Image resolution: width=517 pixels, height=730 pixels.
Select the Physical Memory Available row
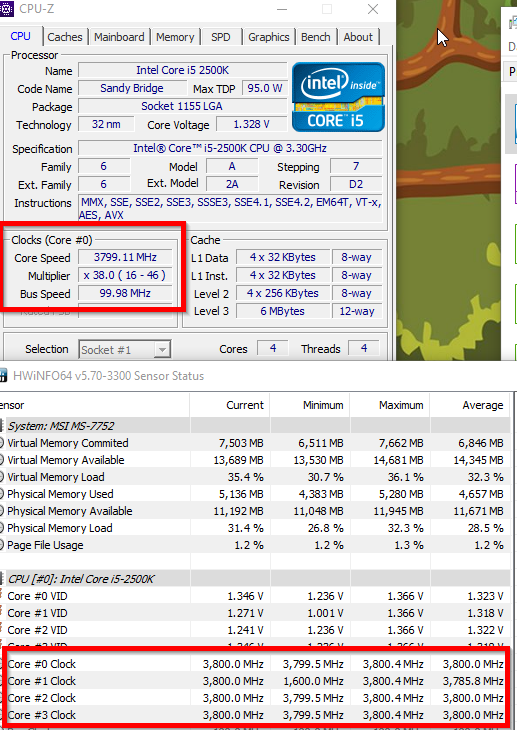click(255, 511)
